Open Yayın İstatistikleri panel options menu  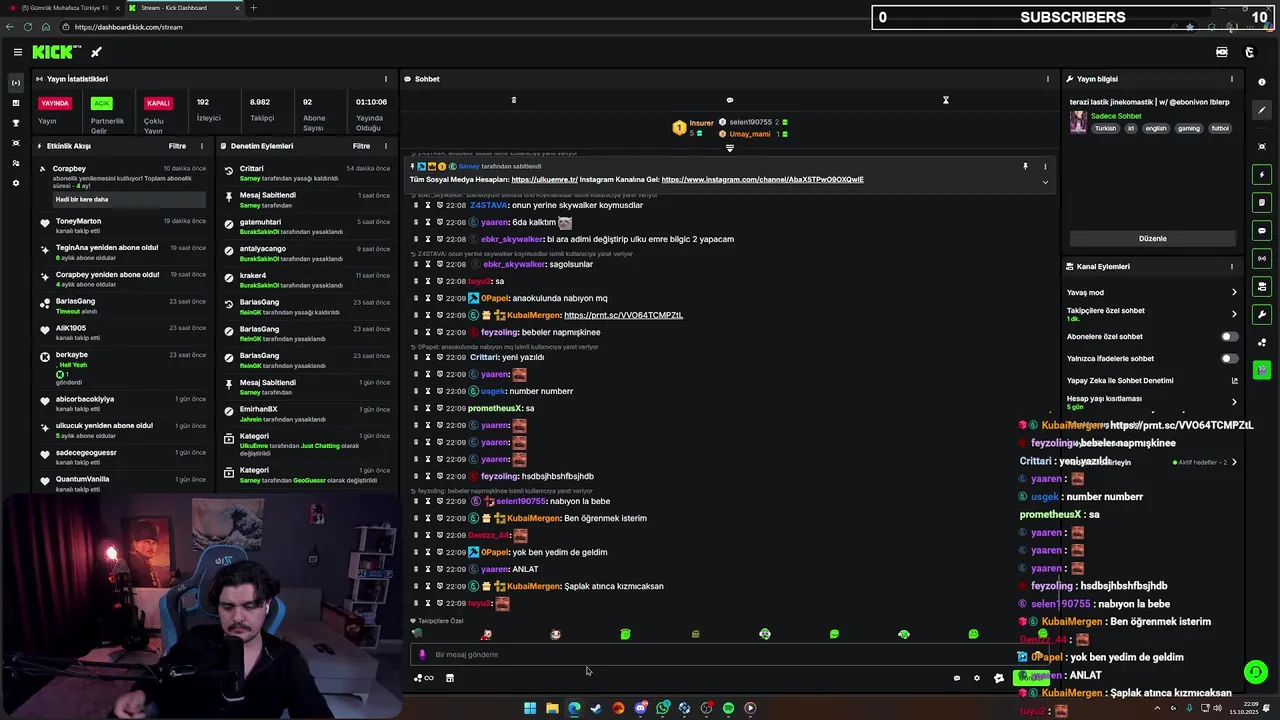386,79
